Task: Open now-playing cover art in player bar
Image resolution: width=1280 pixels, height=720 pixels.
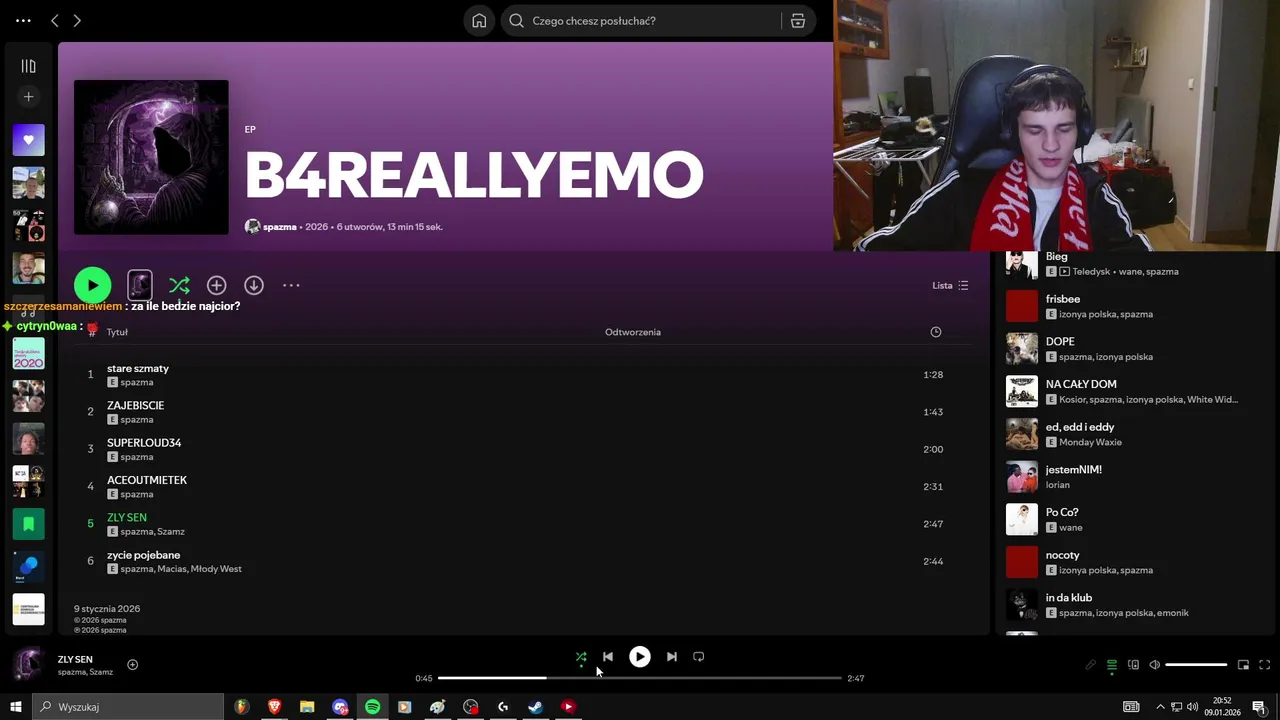Action: click(28, 665)
